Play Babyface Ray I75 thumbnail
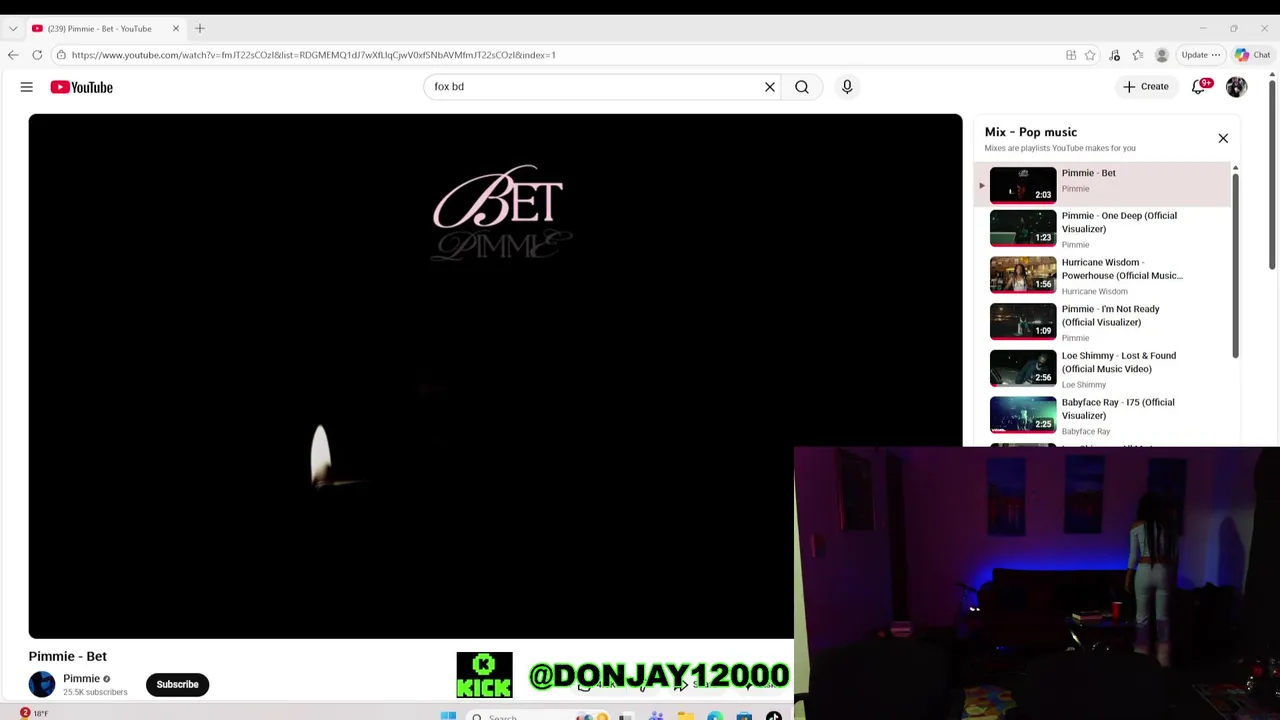Viewport: 1280px width, 720px height. pos(1023,415)
